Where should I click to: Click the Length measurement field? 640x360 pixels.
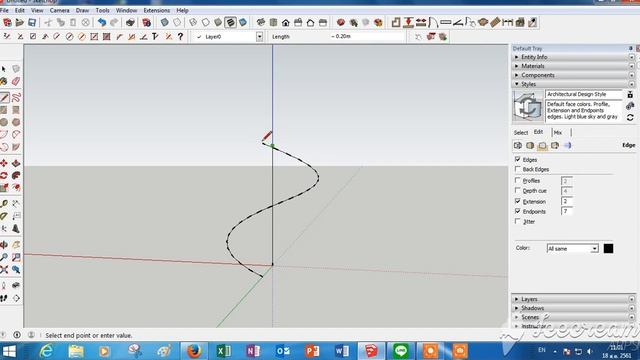click(367, 36)
